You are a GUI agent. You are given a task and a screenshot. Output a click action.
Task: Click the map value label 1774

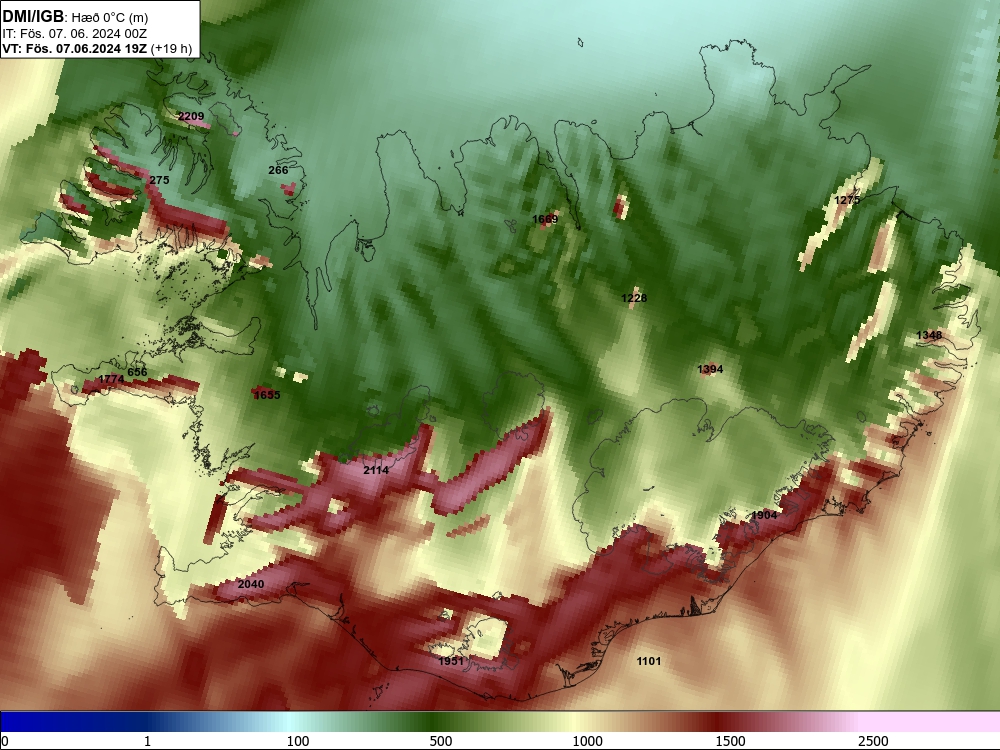[111, 379]
